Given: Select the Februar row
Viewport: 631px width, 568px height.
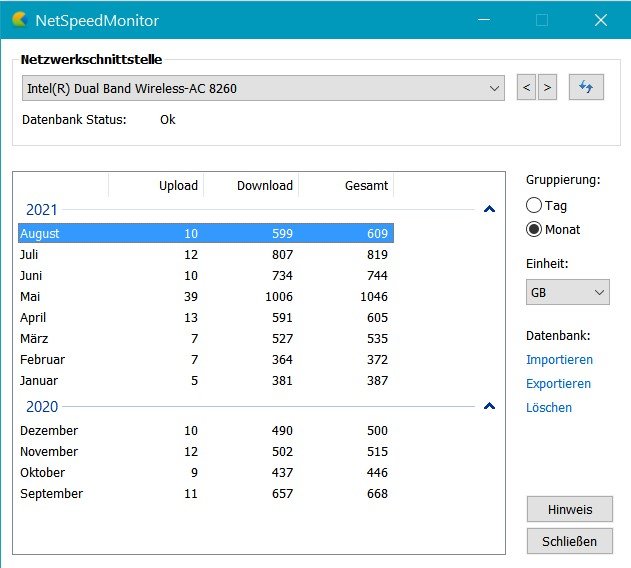Looking at the screenshot, I should [x=206, y=359].
